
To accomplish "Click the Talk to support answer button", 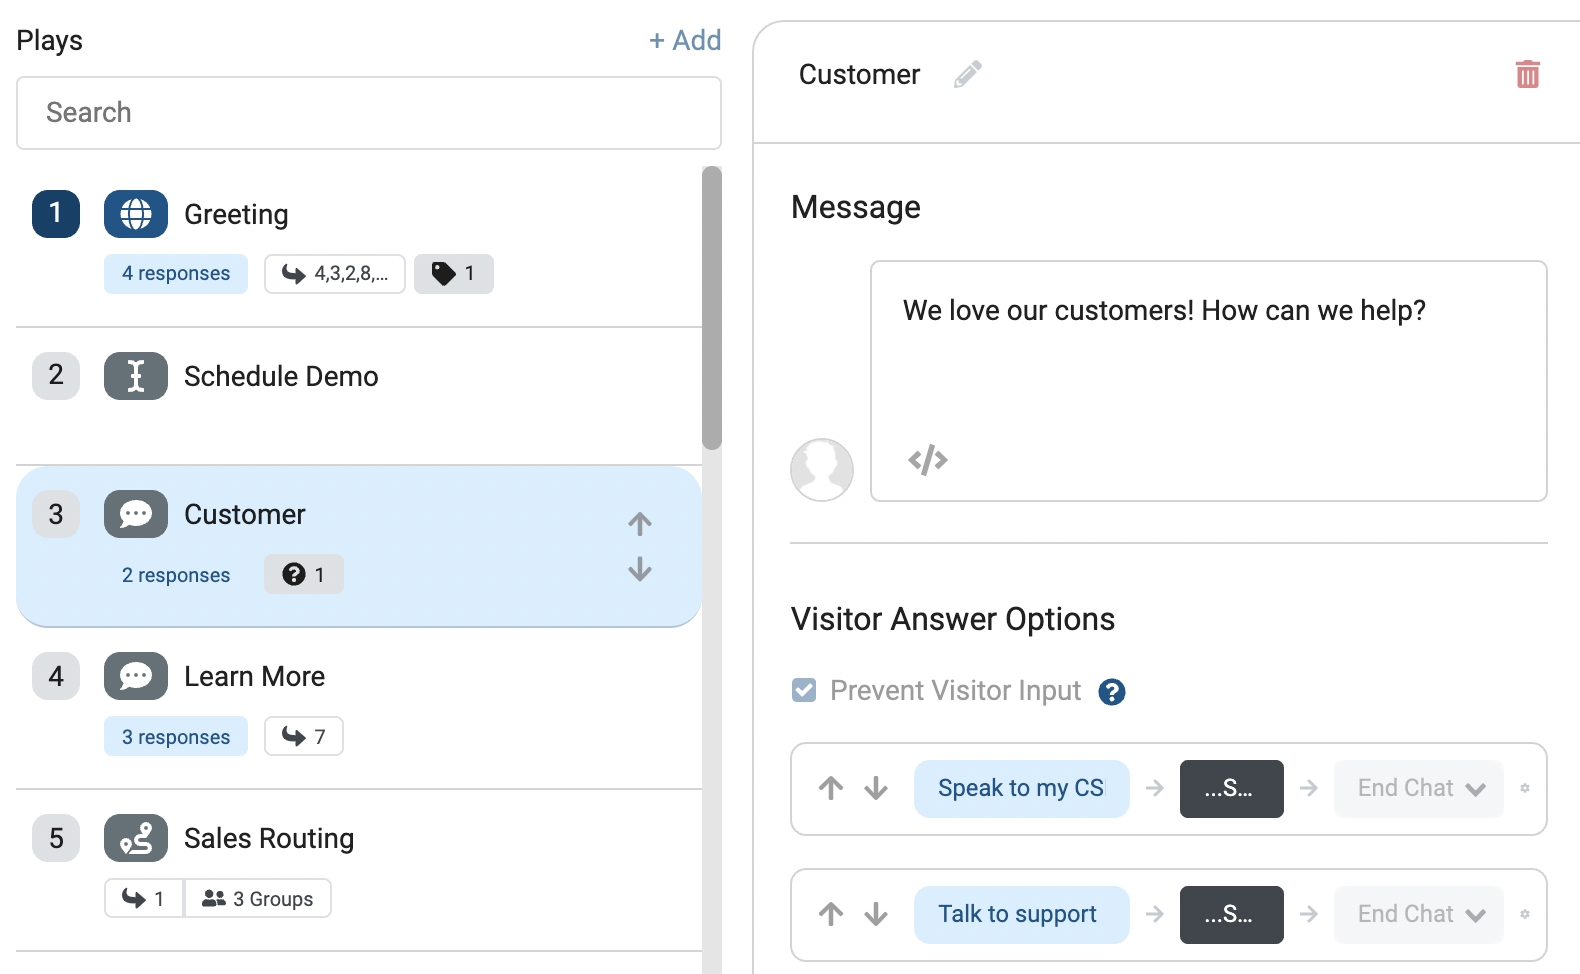I will coord(1021,914).
